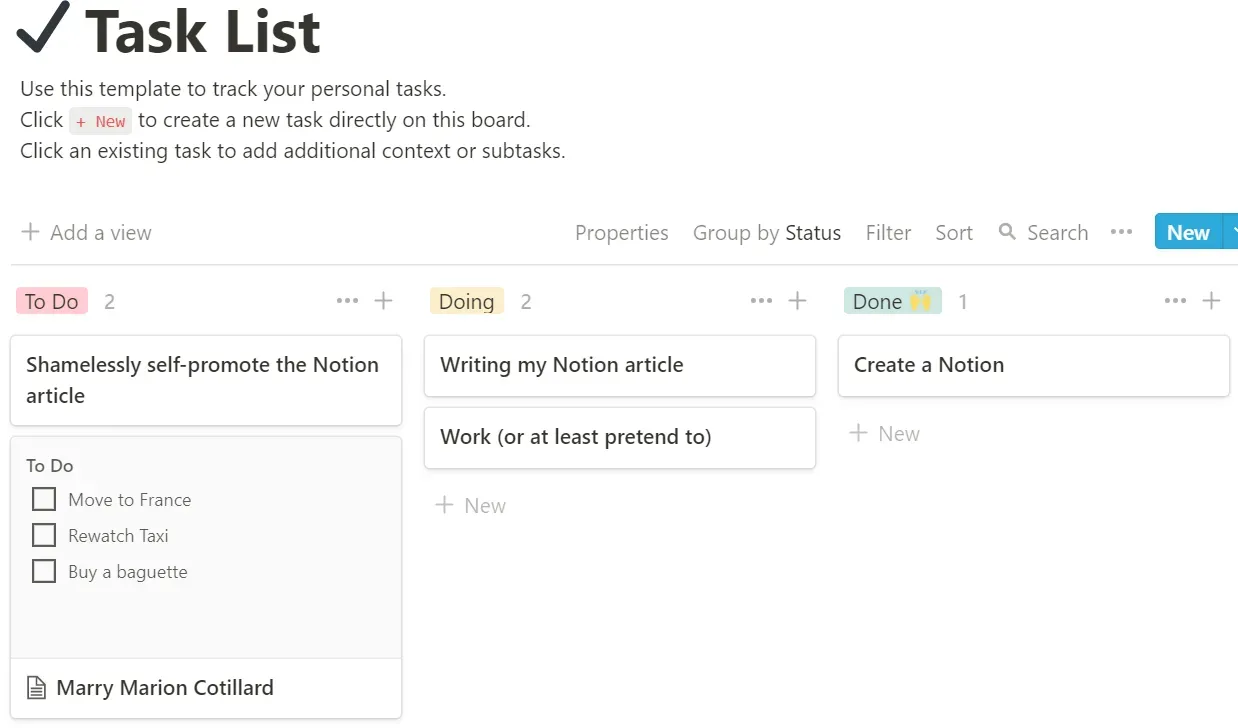The height and width of the screenshot is (728, 1238).
Task: Click the plus icon in Done column header
Action: 1211,301
